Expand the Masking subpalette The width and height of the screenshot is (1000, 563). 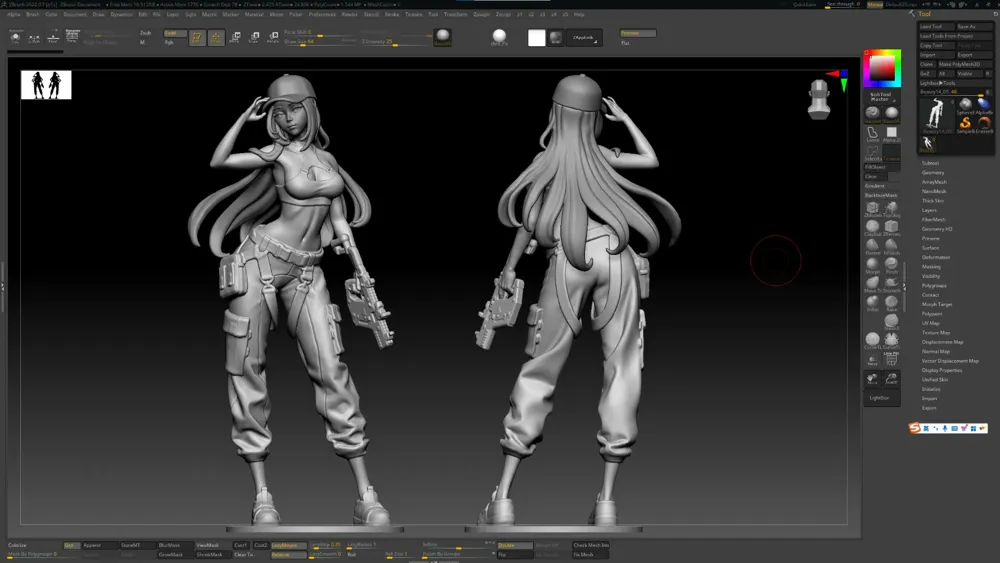[931, 267]
